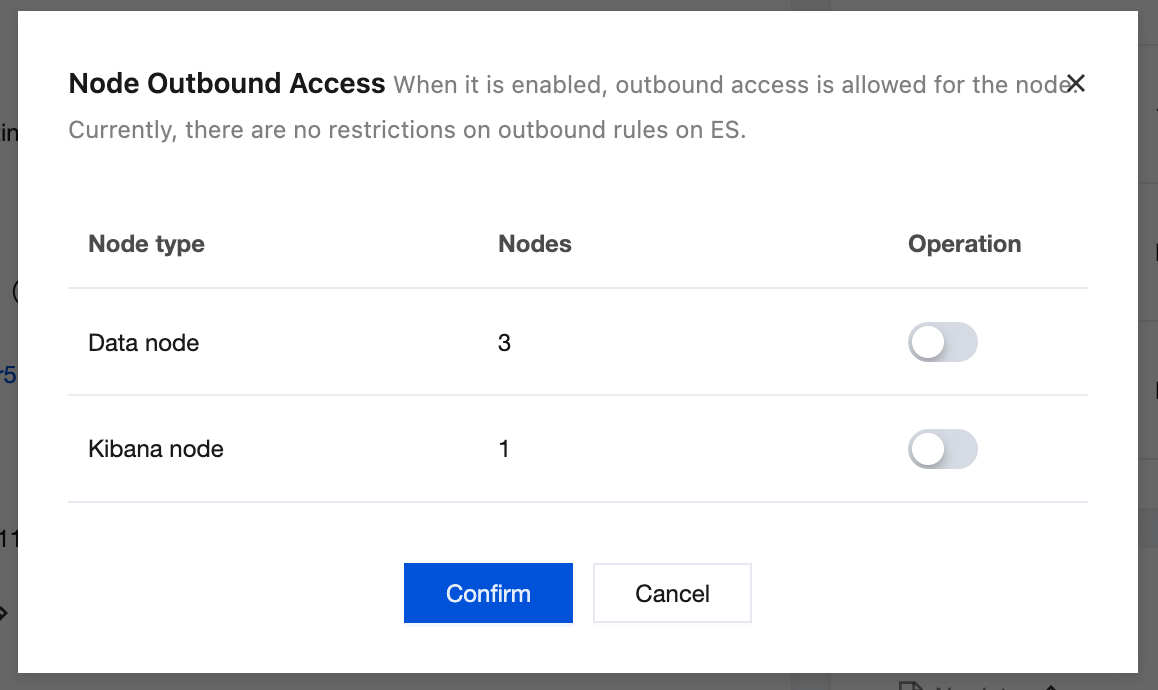Click the partially hidden blue link behind dialog

pos(8,376)
